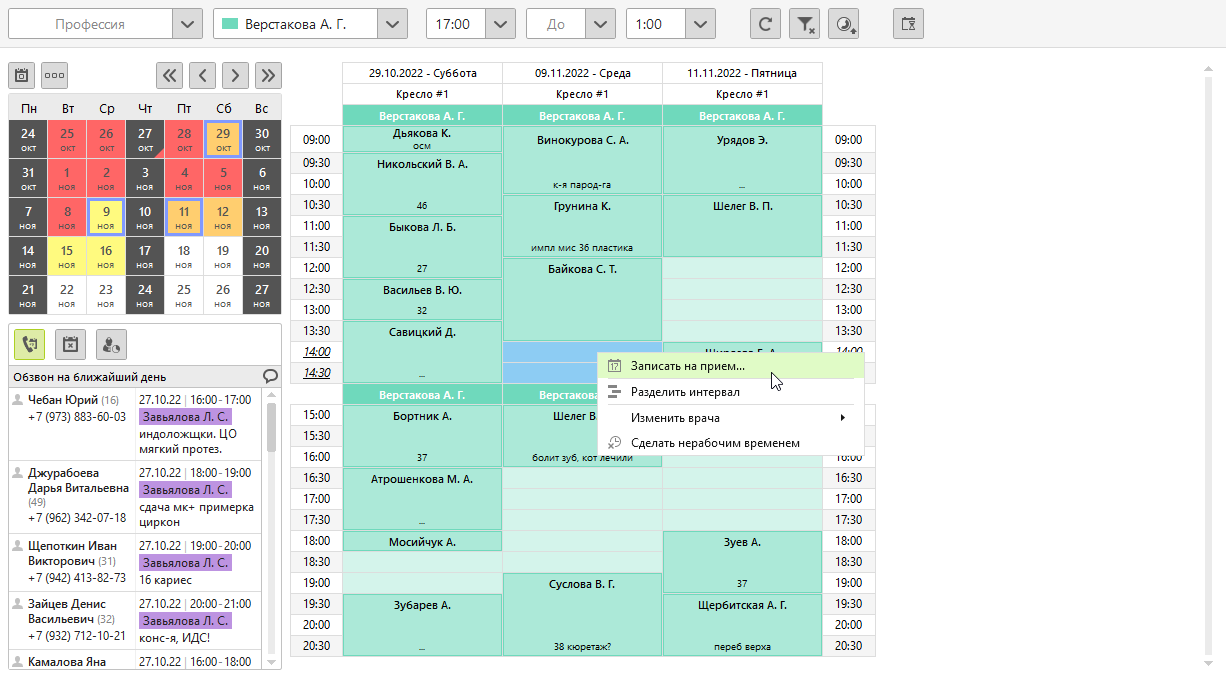Select calendar day 27 окт
Screen dimensions: 1226x678
tap(145, 139)
